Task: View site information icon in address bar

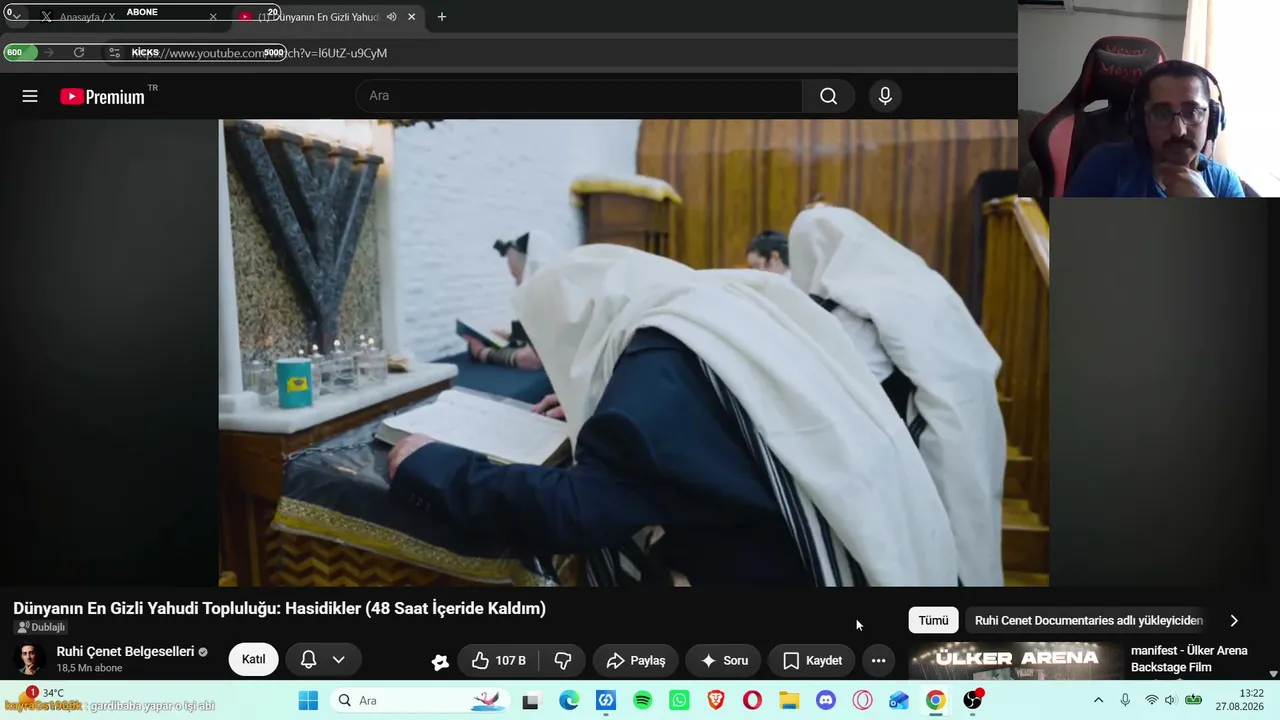Action: pyautogui.click(x=115, y=52)
